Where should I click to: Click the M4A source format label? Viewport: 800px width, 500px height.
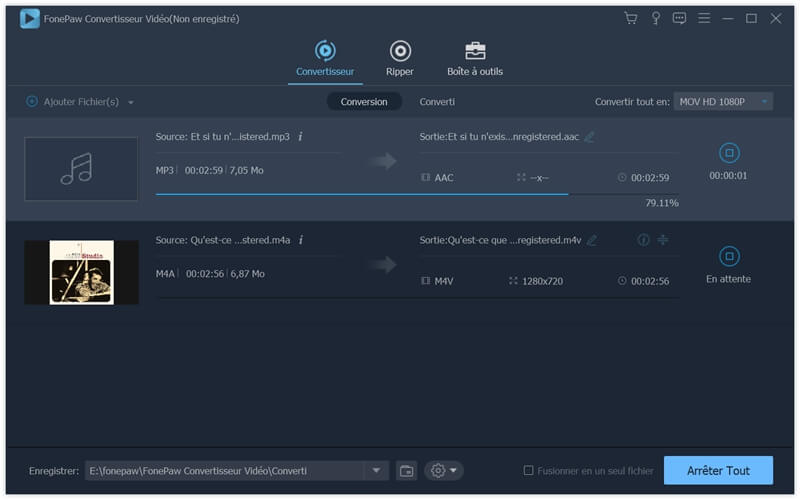(165, 274)
